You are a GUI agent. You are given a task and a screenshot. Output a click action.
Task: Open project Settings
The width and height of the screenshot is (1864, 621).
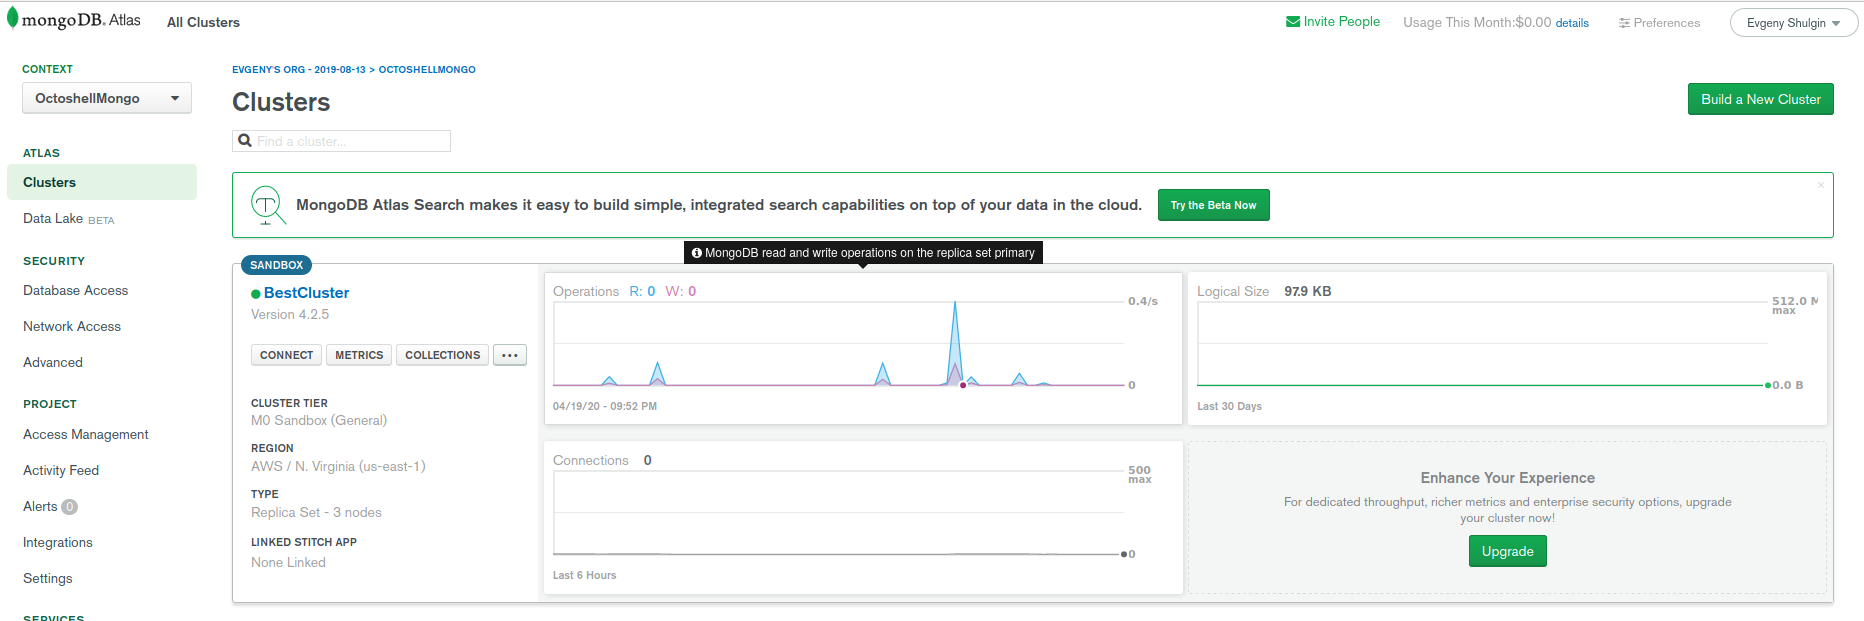[x=48, y=578]
